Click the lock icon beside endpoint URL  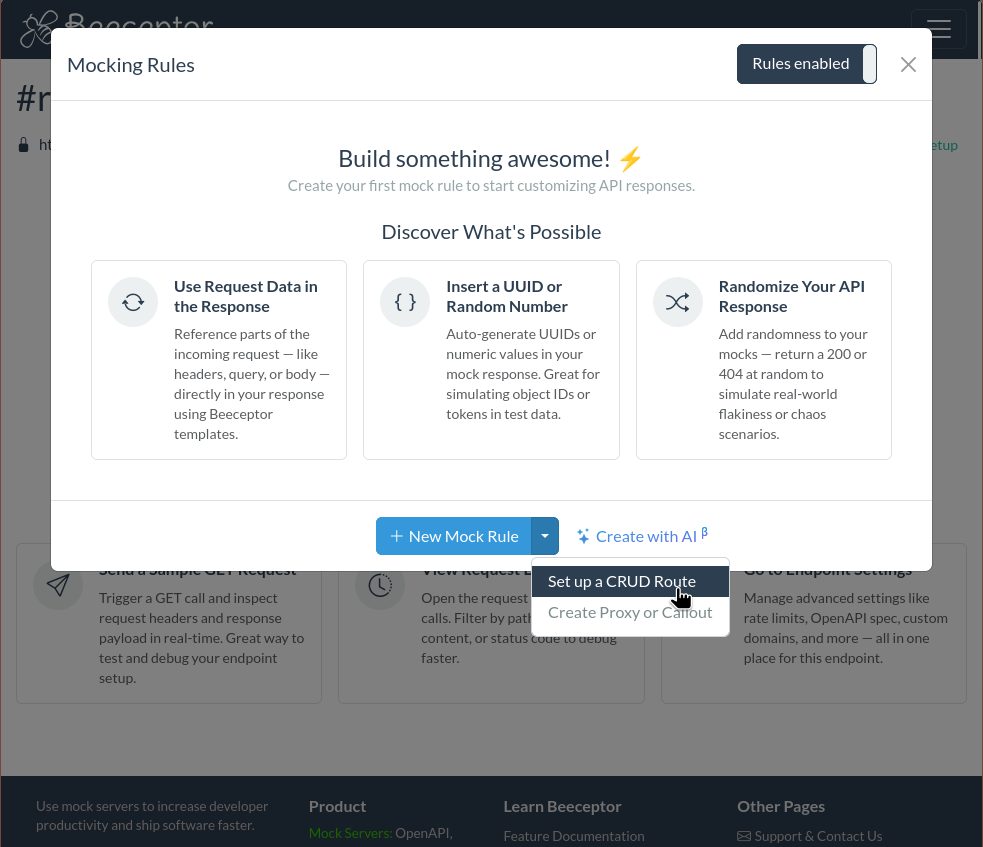(x=24, y=145)
